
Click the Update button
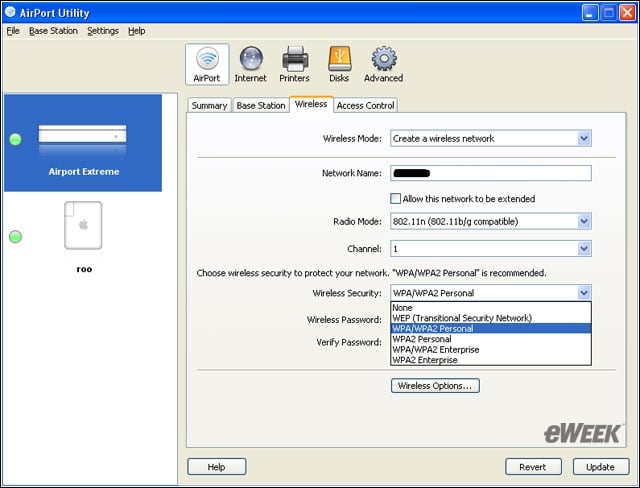(600, 466)
